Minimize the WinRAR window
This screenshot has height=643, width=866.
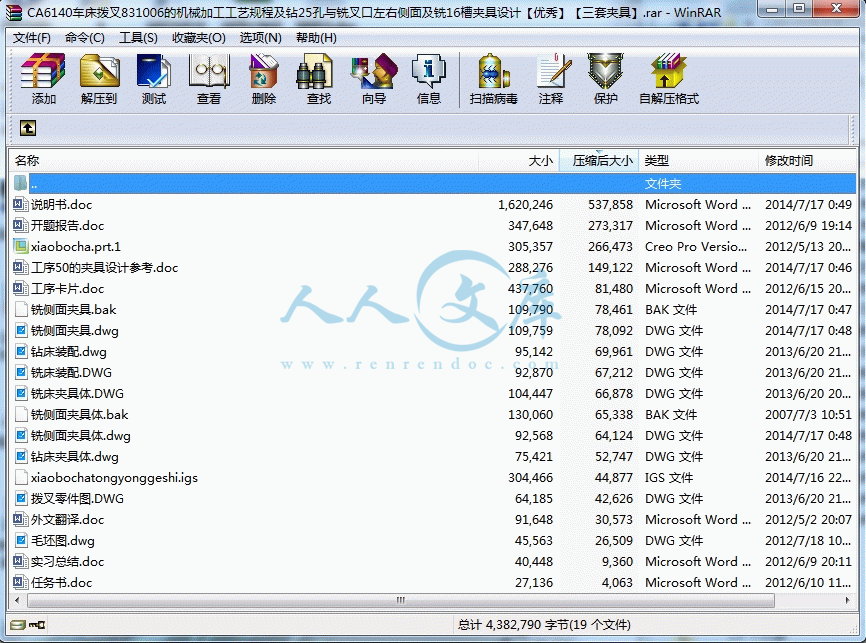pyautogui.click(x=773, y=9)
